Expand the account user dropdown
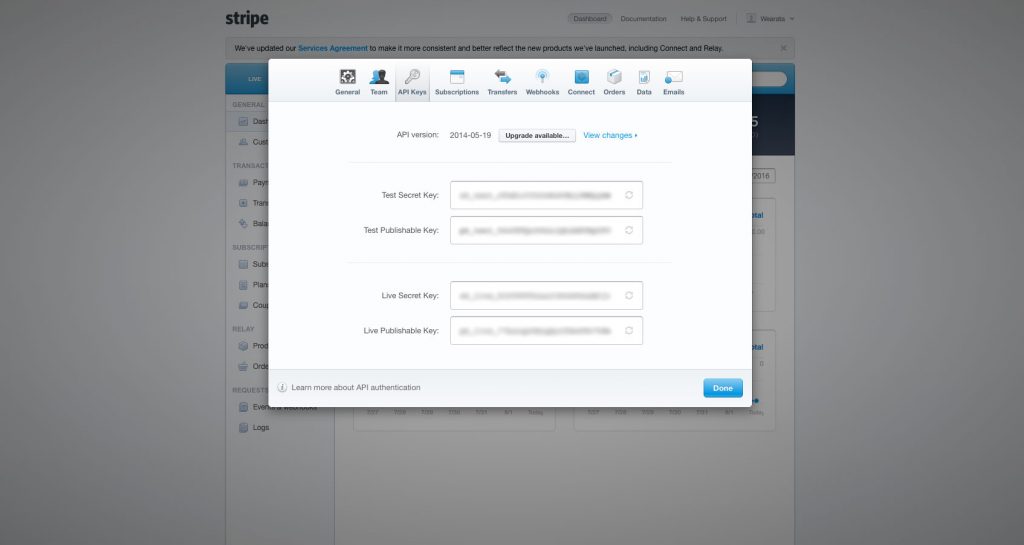 771,19
